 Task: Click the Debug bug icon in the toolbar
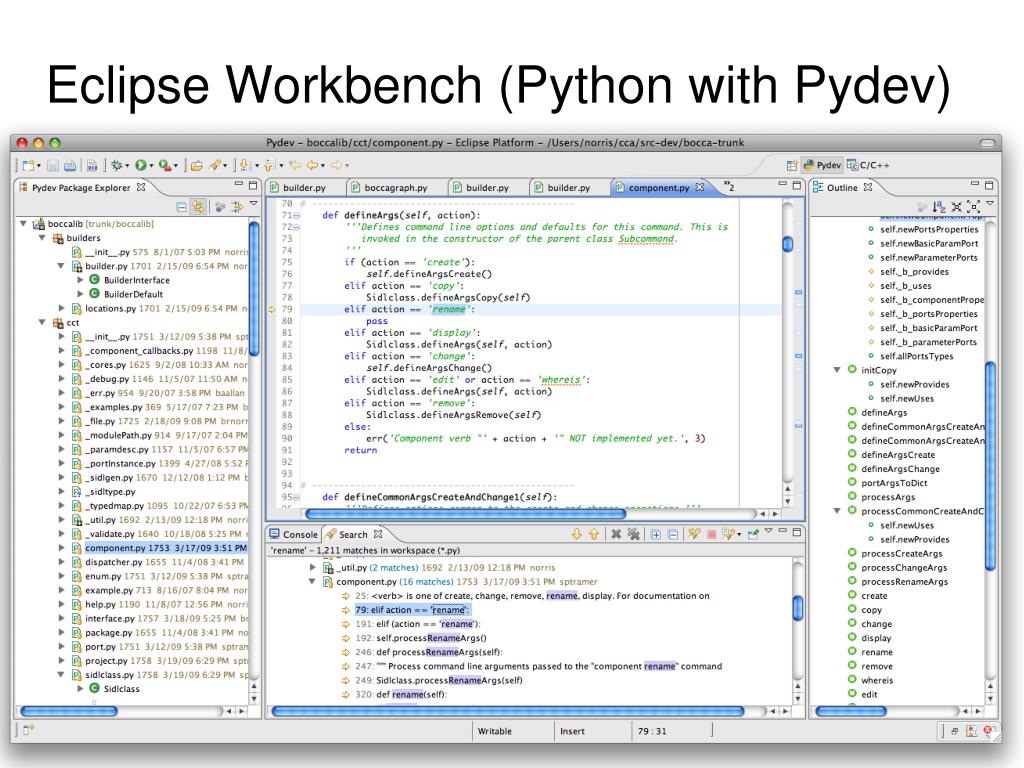point(117,165)
